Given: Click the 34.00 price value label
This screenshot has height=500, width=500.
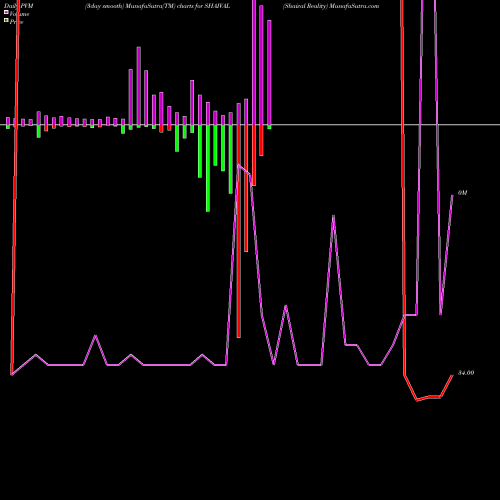Looking at the screenshot, I should click(466, 373).
